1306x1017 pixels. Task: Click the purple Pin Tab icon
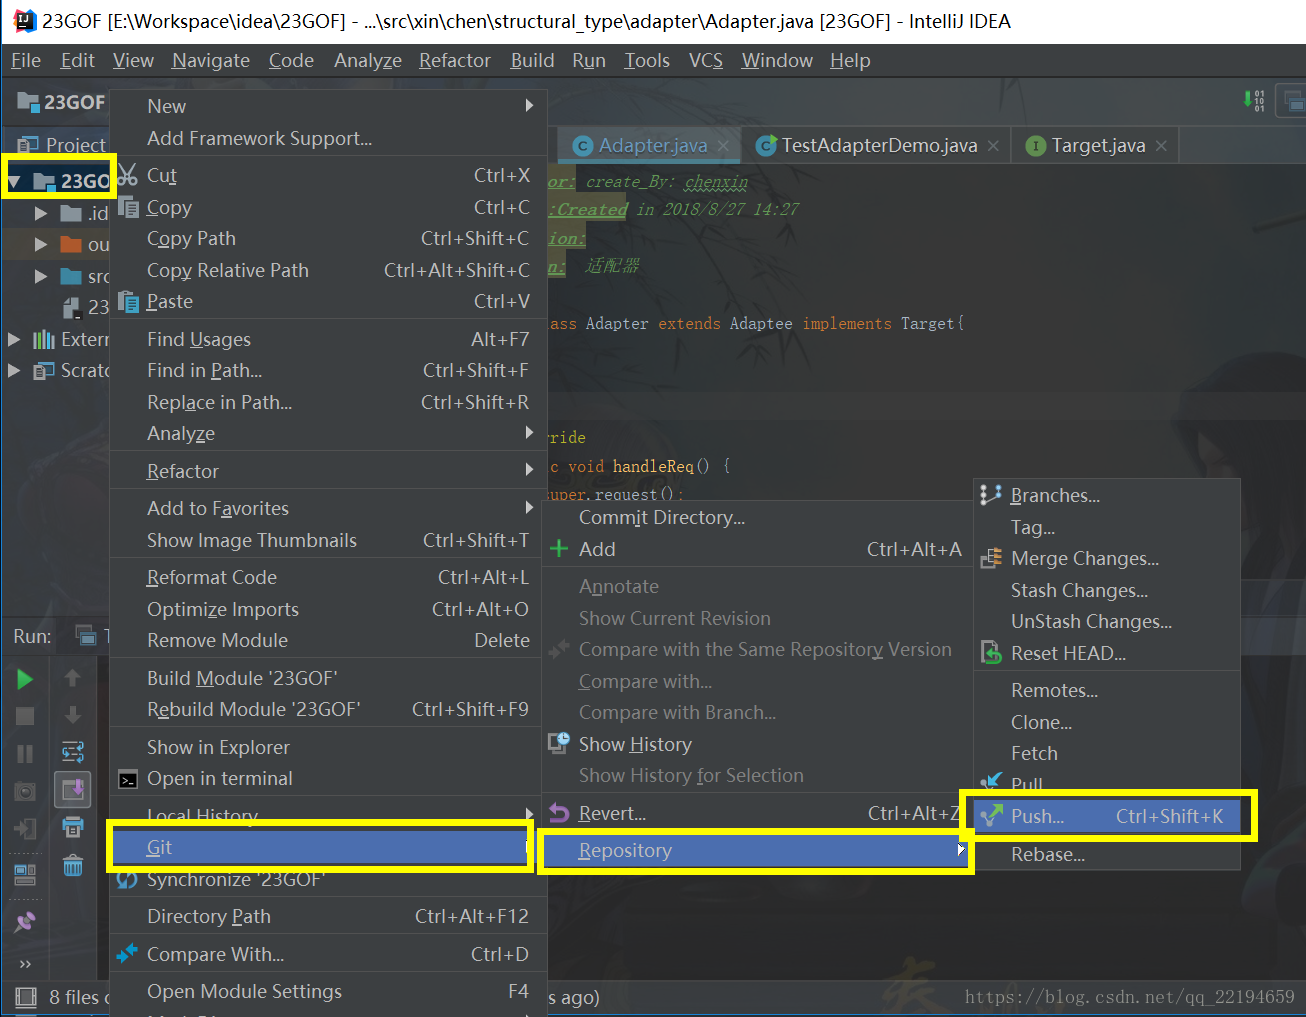[25, 921]
